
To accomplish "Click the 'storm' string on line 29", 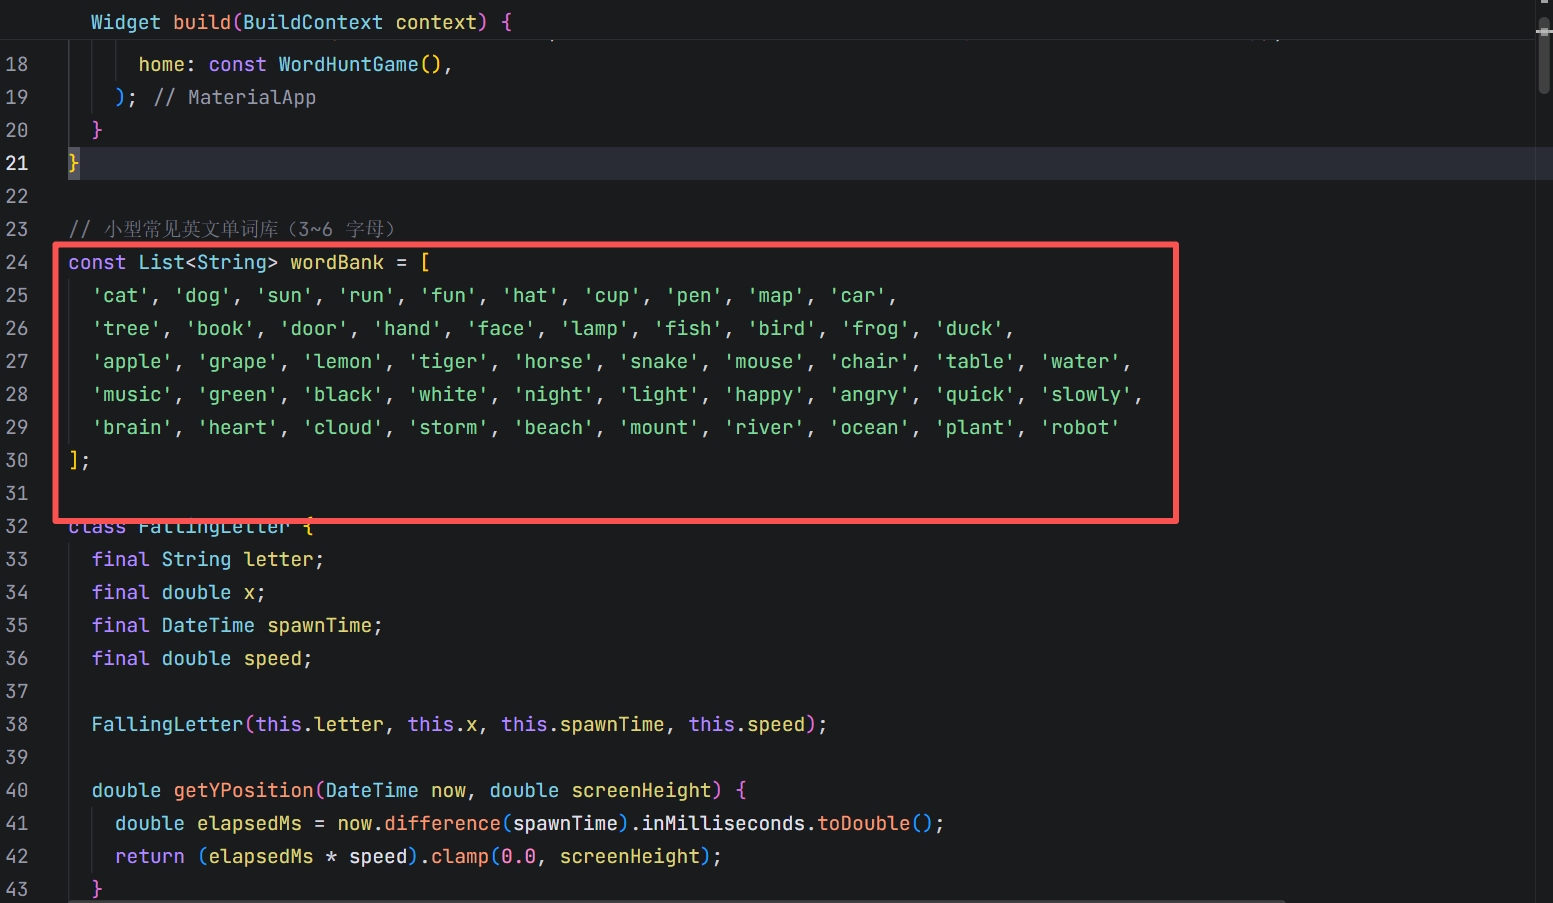I will 448,427.
